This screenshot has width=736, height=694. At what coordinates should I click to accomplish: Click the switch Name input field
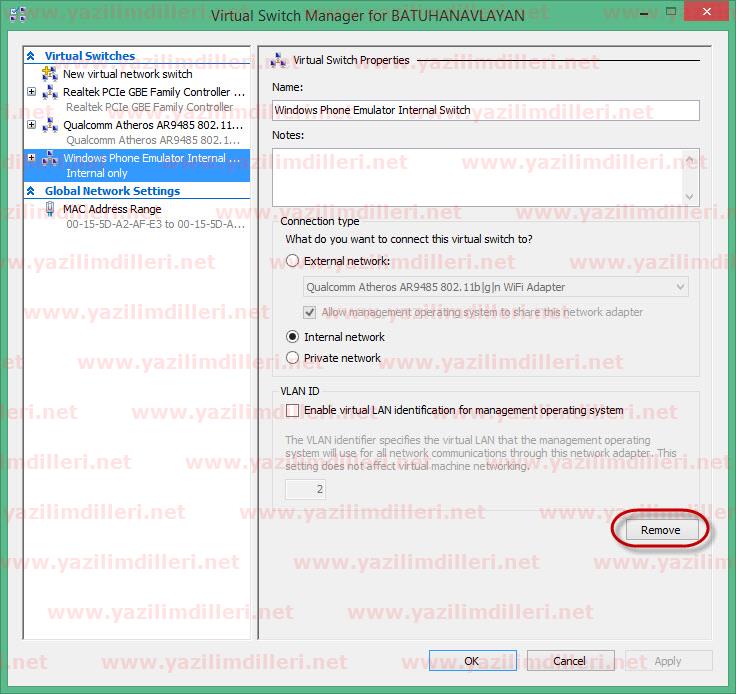486,110
